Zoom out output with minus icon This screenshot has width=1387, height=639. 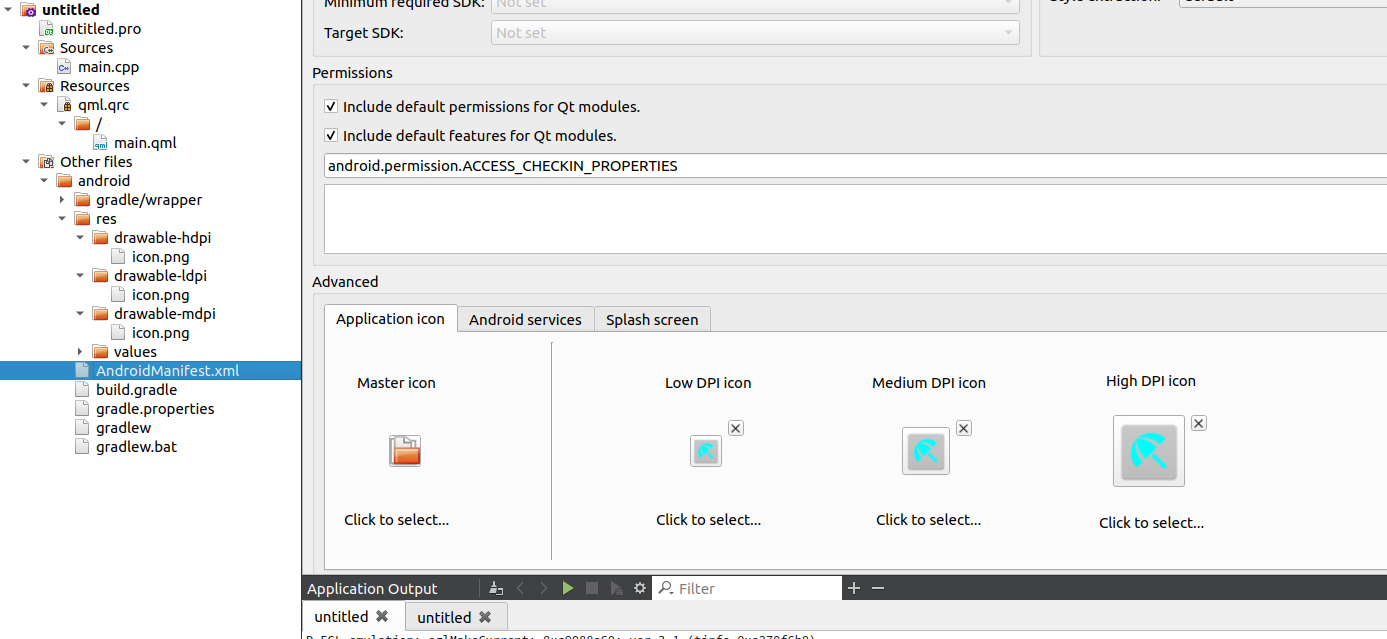[x=878, y=588]
